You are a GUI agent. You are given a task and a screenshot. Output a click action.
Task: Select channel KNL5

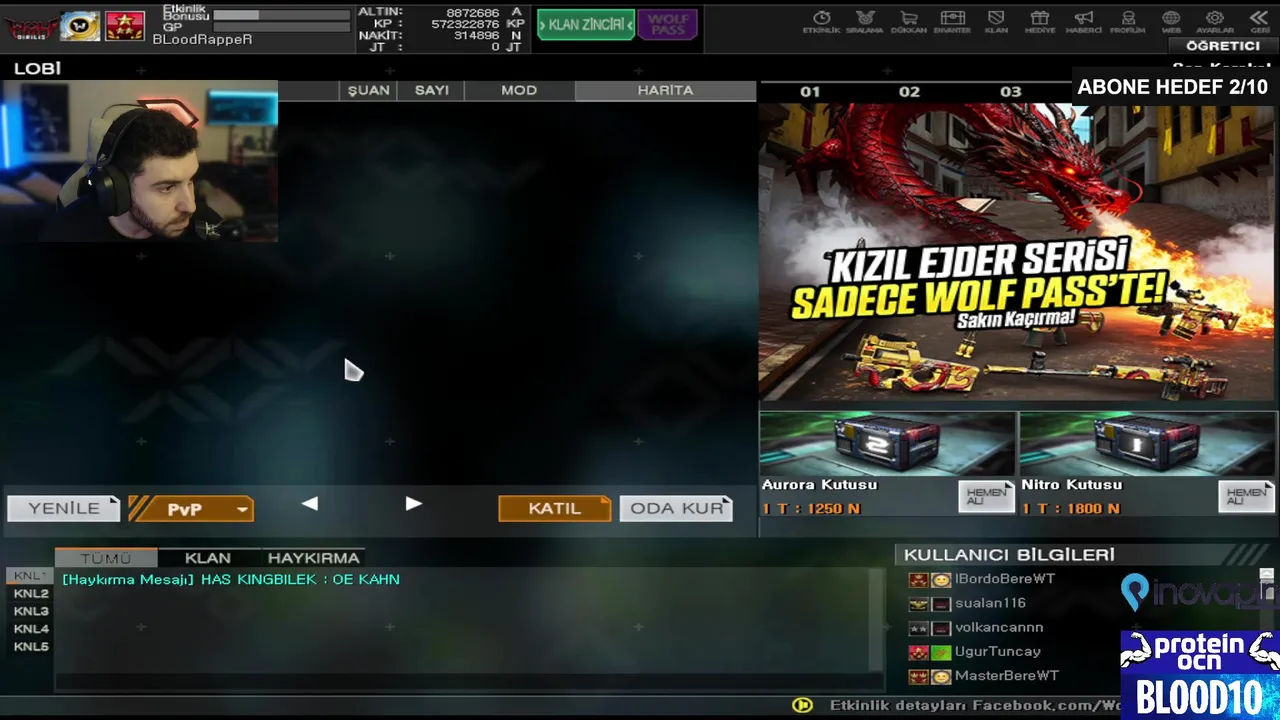coord(30,647)
